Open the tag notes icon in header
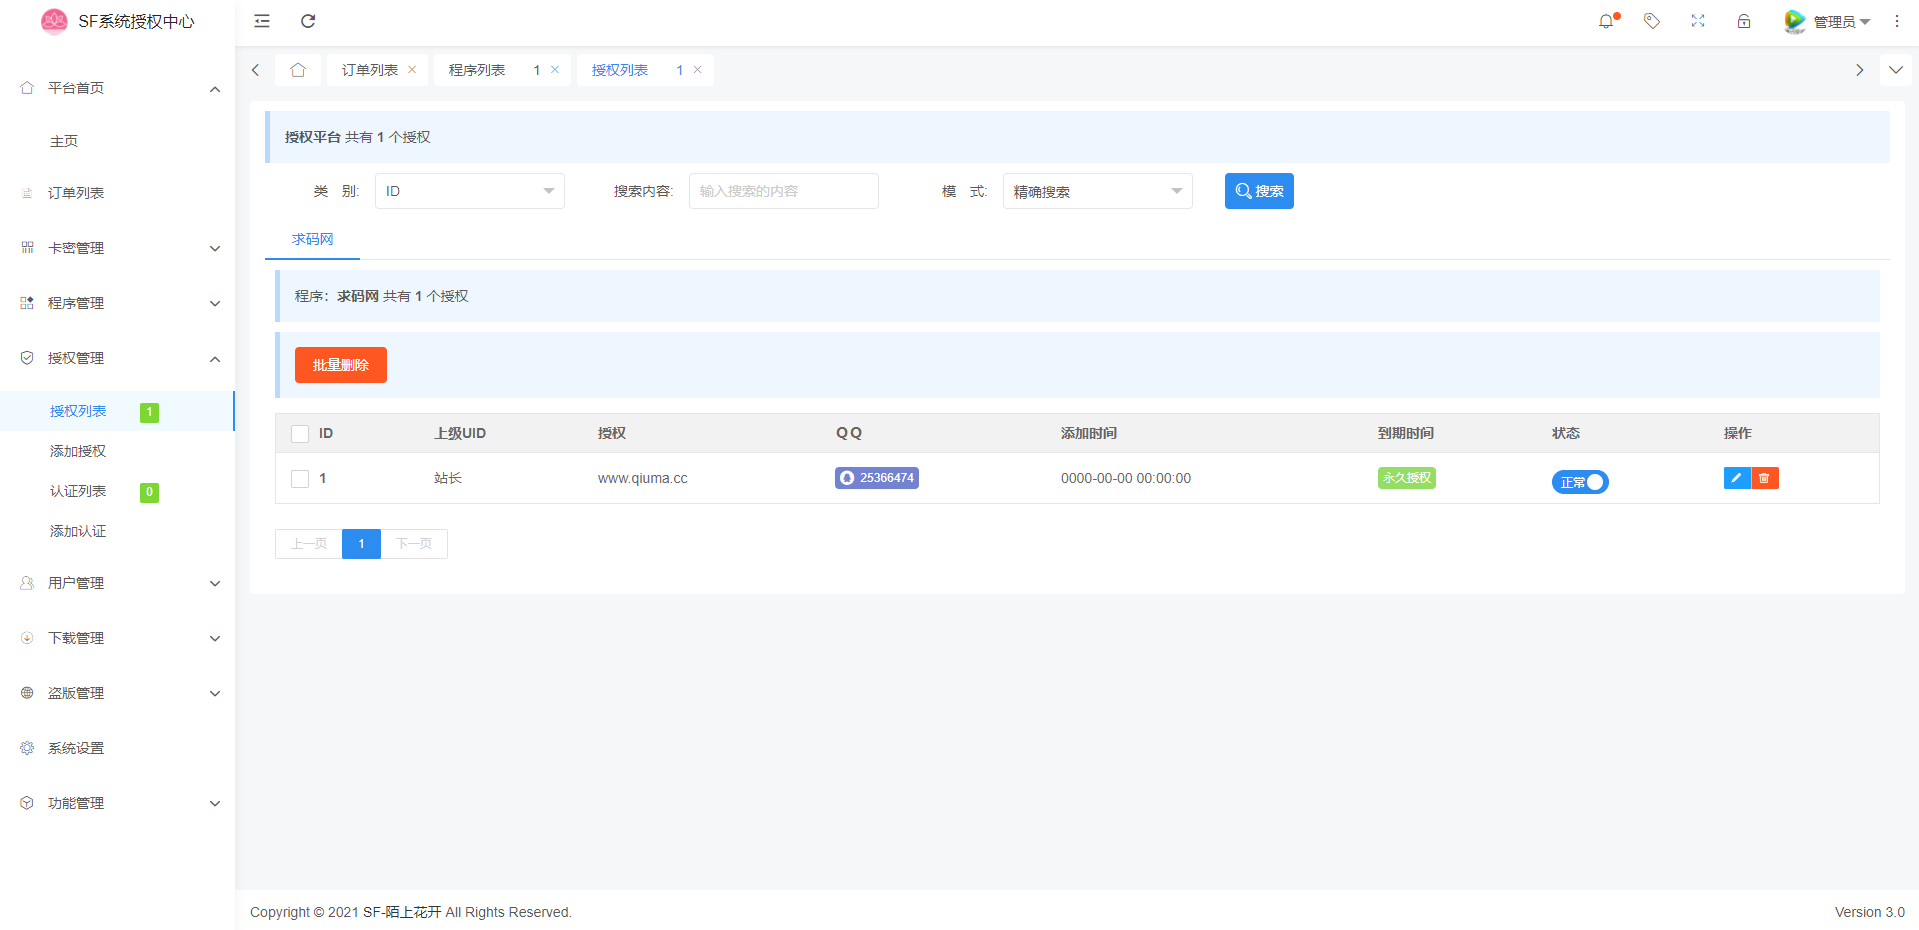 coord(1652,21)
